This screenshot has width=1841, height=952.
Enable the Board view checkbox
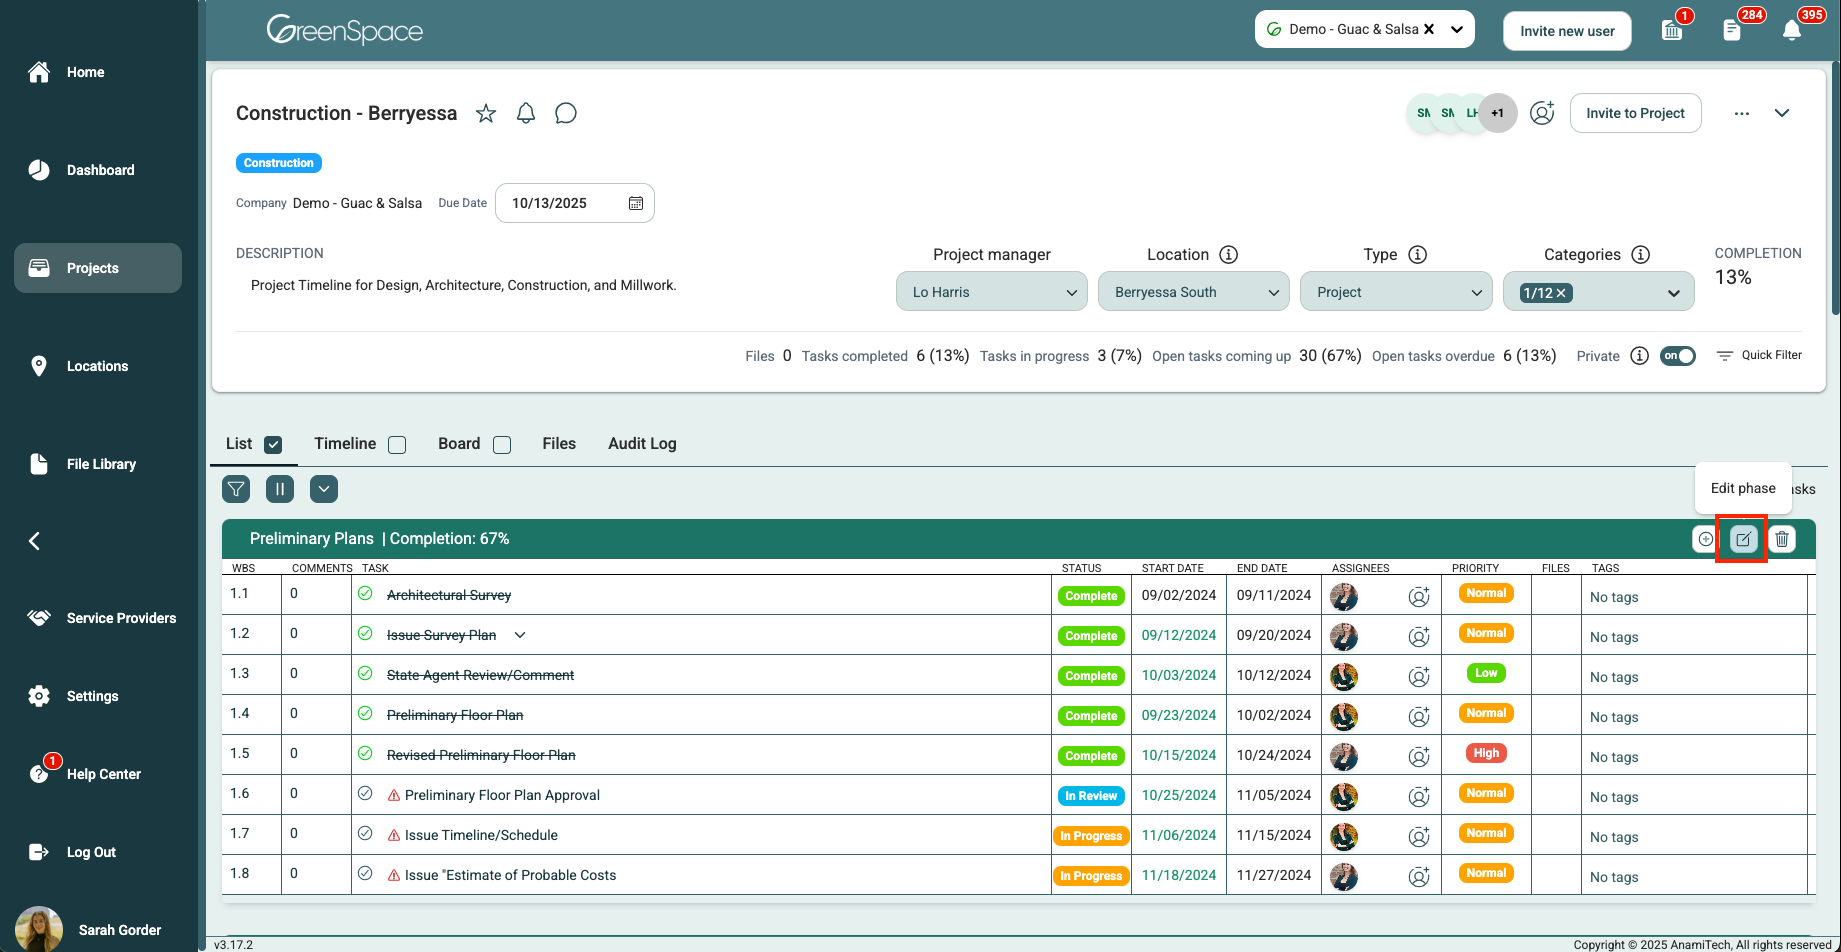(502, 445)
